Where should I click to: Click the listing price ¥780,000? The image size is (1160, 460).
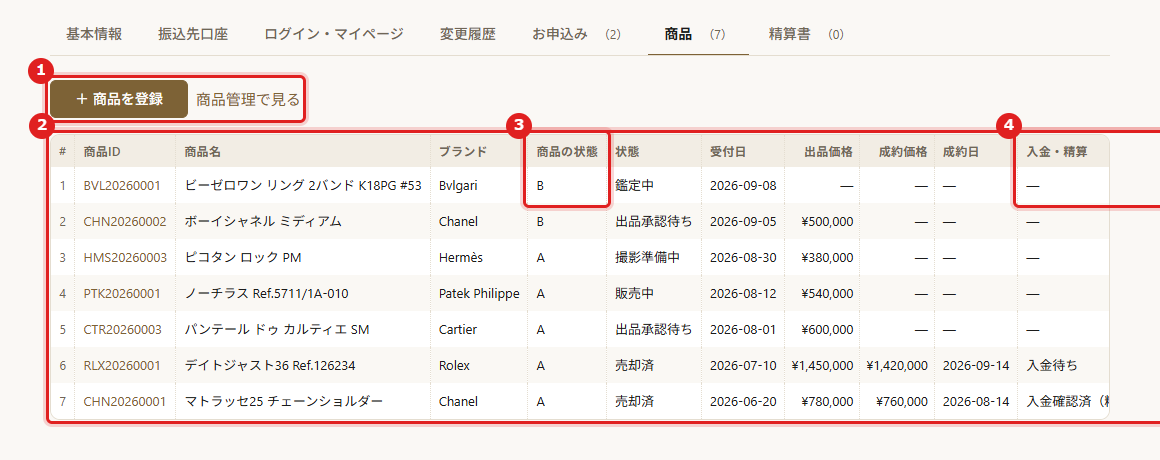click(827, 402)
